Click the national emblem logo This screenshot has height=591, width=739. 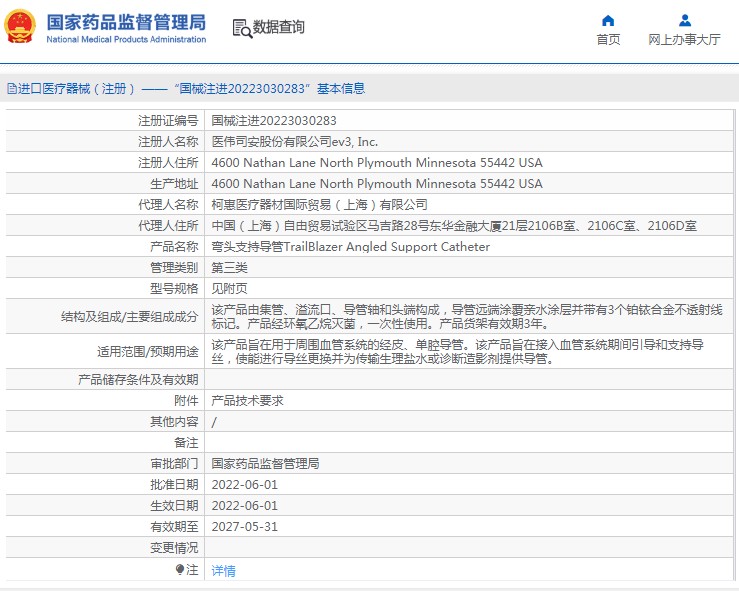click(20, 27)
